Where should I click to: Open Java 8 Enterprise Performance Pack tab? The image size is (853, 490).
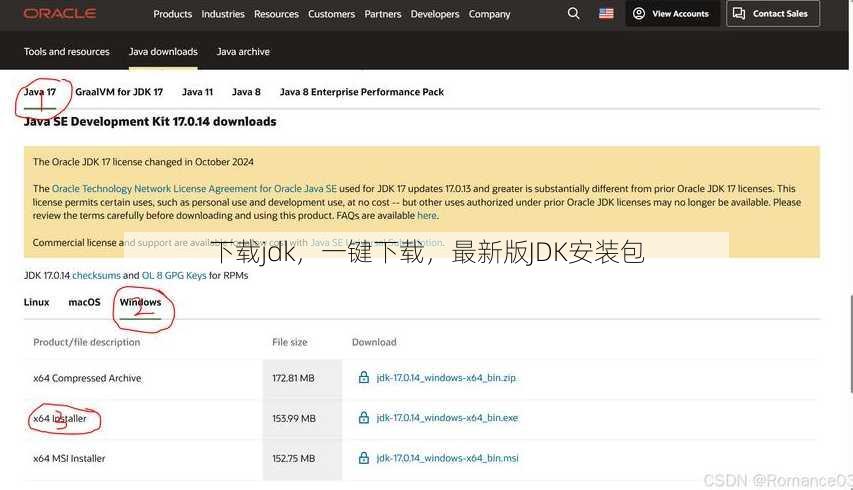(362, 92)
